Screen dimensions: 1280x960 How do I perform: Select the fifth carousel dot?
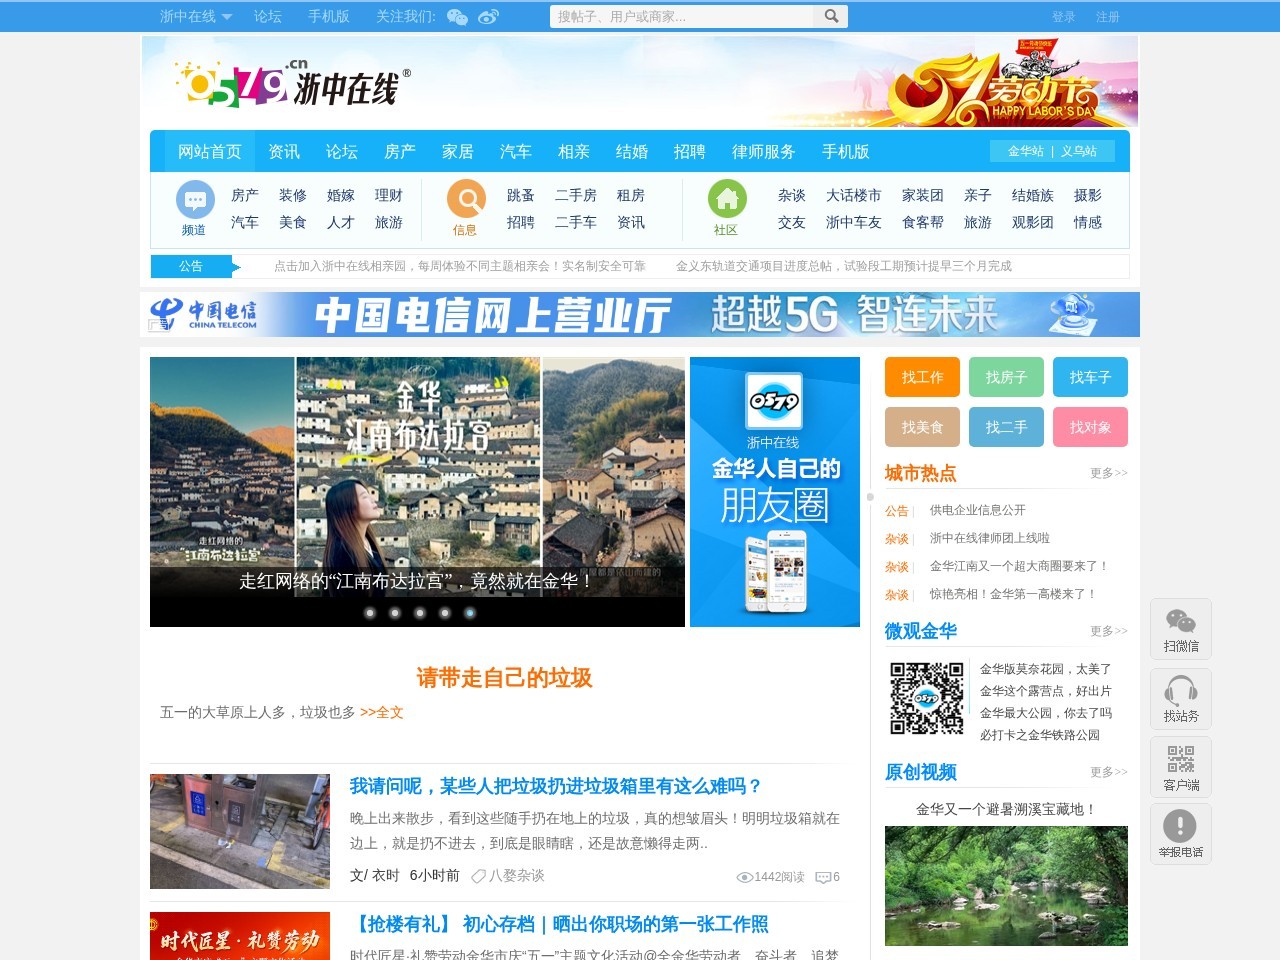[x=470, y=613]
